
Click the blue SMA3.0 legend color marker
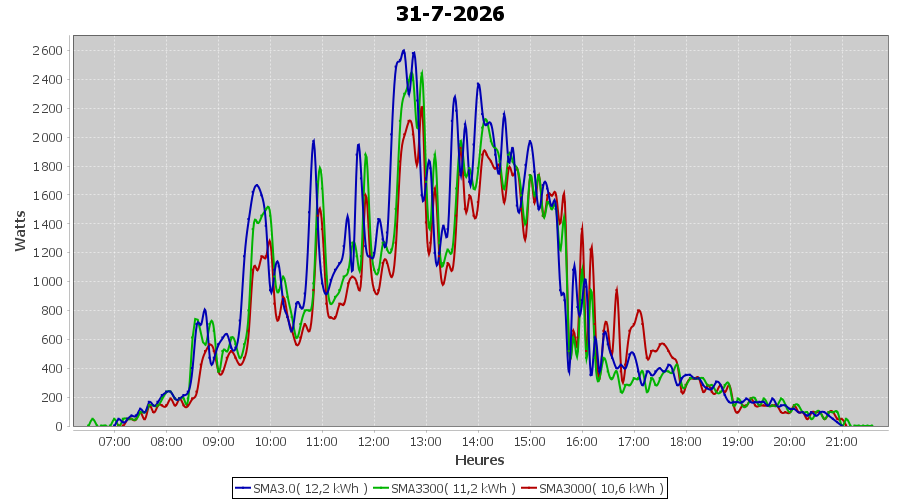point(243,489)
